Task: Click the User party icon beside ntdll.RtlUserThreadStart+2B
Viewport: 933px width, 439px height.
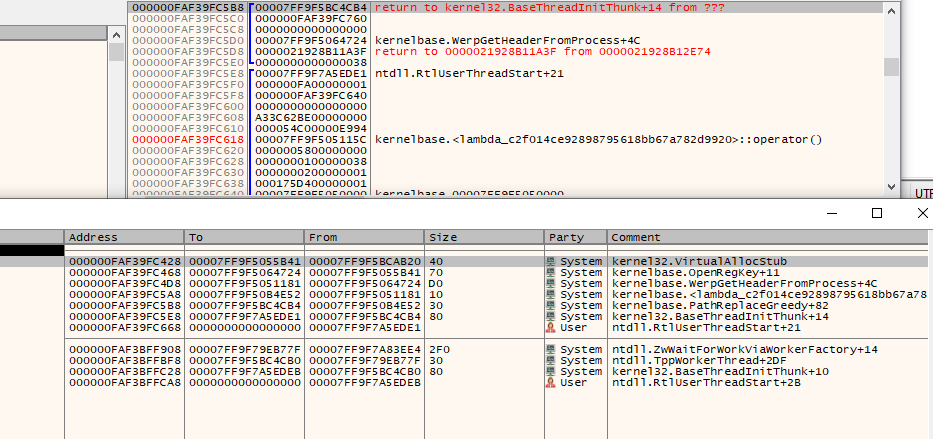Action: tap(551, 382)
